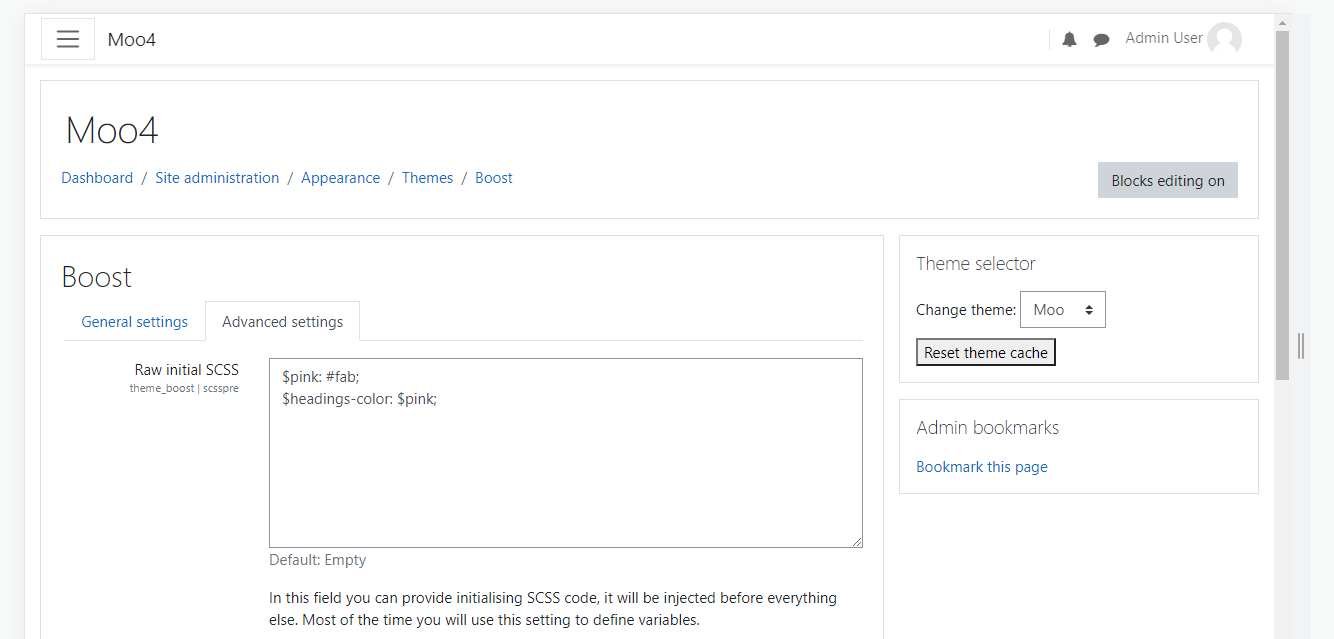Click the page vertical scrollbar thumb
The height and width of the screenshot is (639, 1334).
point(1282,205)
